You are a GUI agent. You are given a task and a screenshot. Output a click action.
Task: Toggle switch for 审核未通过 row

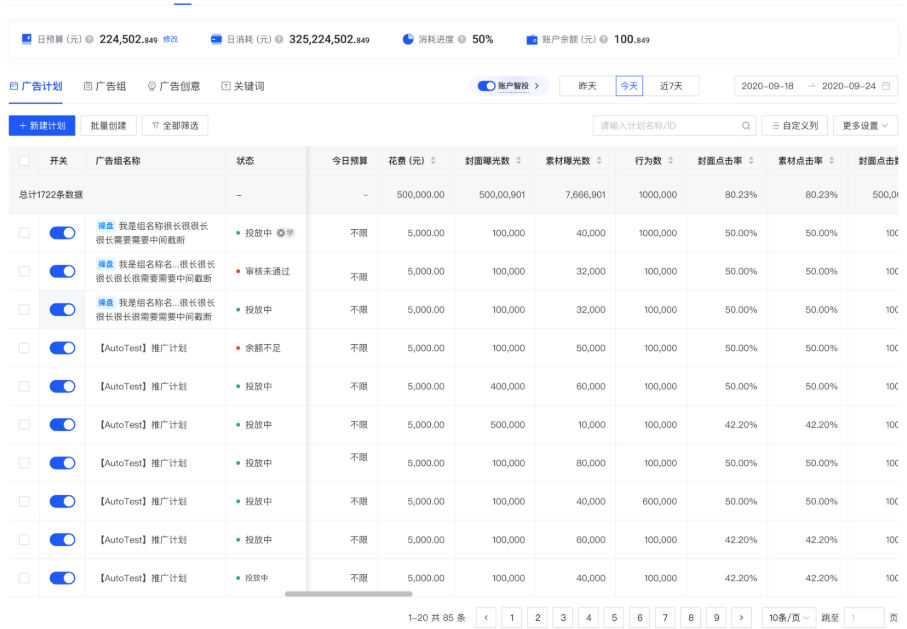[62, 271]
